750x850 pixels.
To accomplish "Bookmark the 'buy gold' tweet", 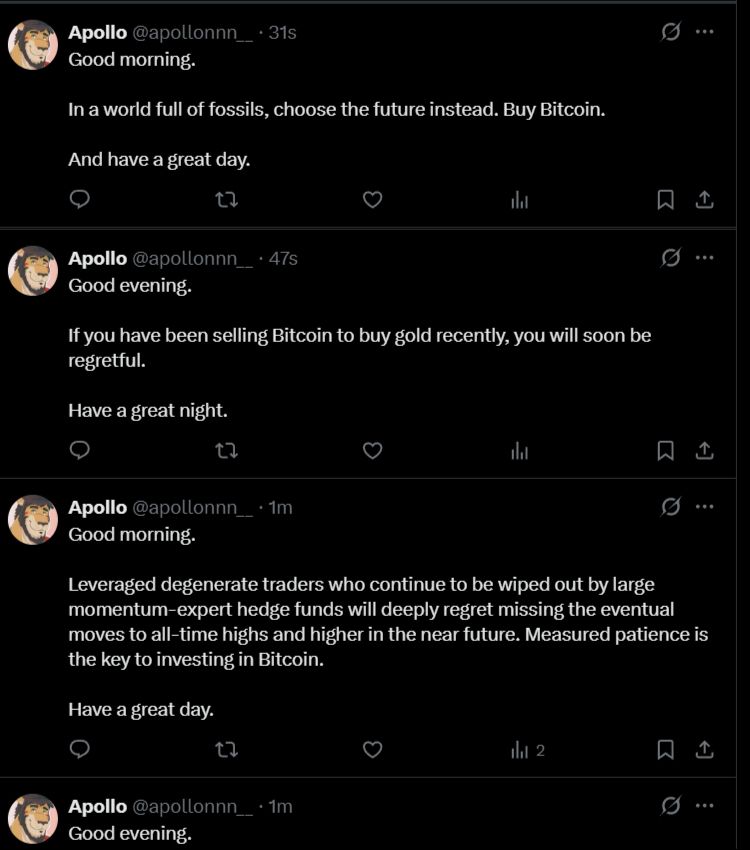I will click(x=665, y=451).
